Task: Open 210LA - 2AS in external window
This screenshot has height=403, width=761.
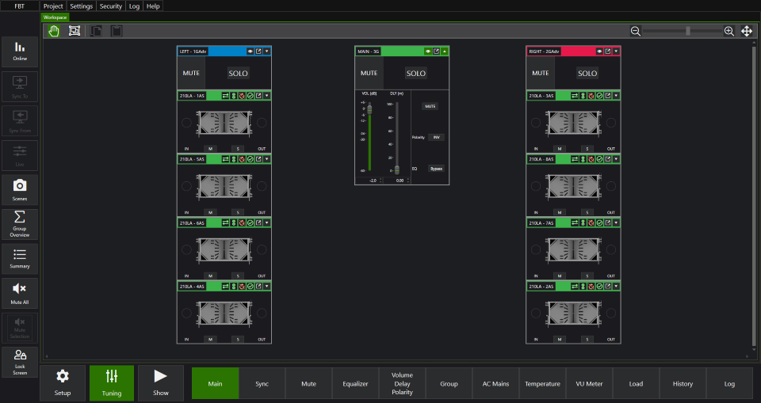Action: 608,286
